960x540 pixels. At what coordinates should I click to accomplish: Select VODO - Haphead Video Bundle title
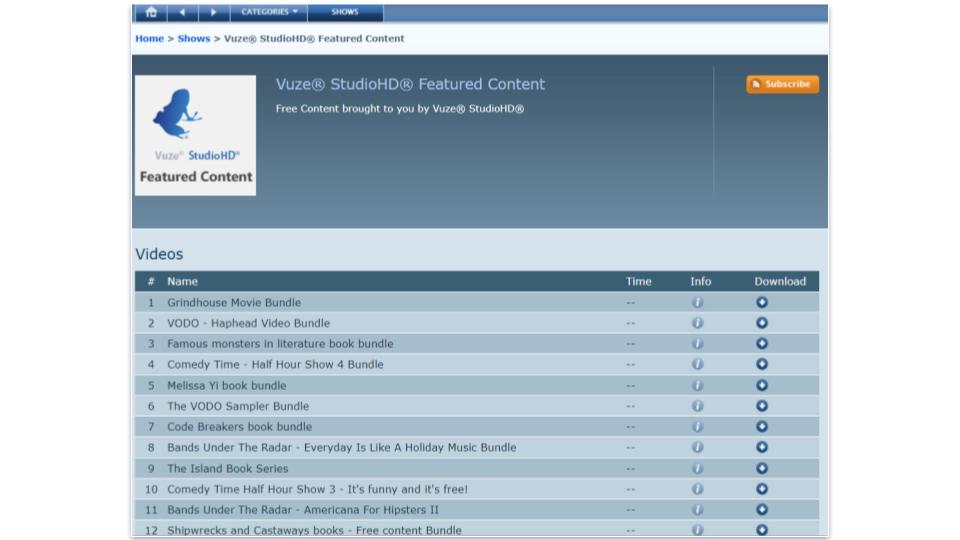pos(249,323)
